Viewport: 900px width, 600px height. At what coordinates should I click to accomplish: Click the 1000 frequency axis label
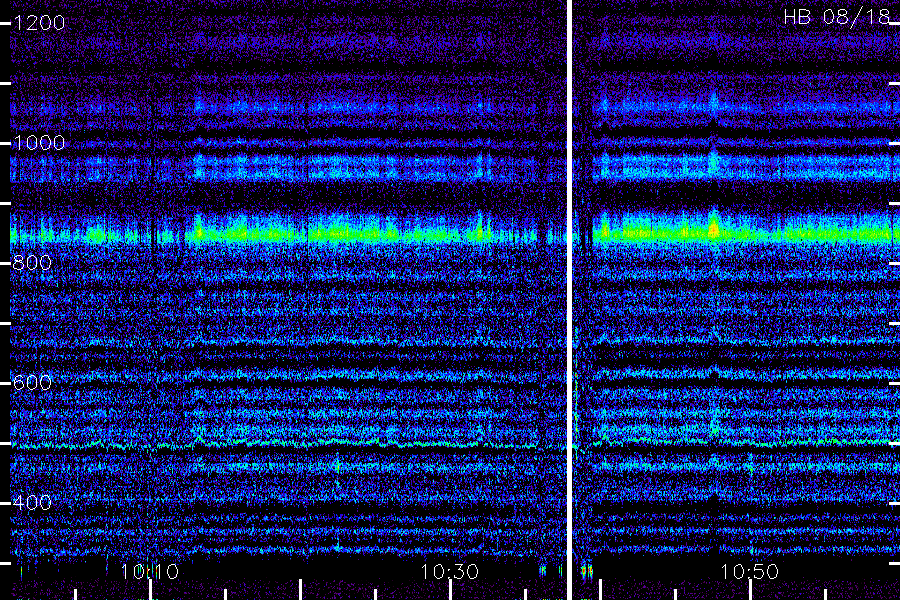point(39,143)
